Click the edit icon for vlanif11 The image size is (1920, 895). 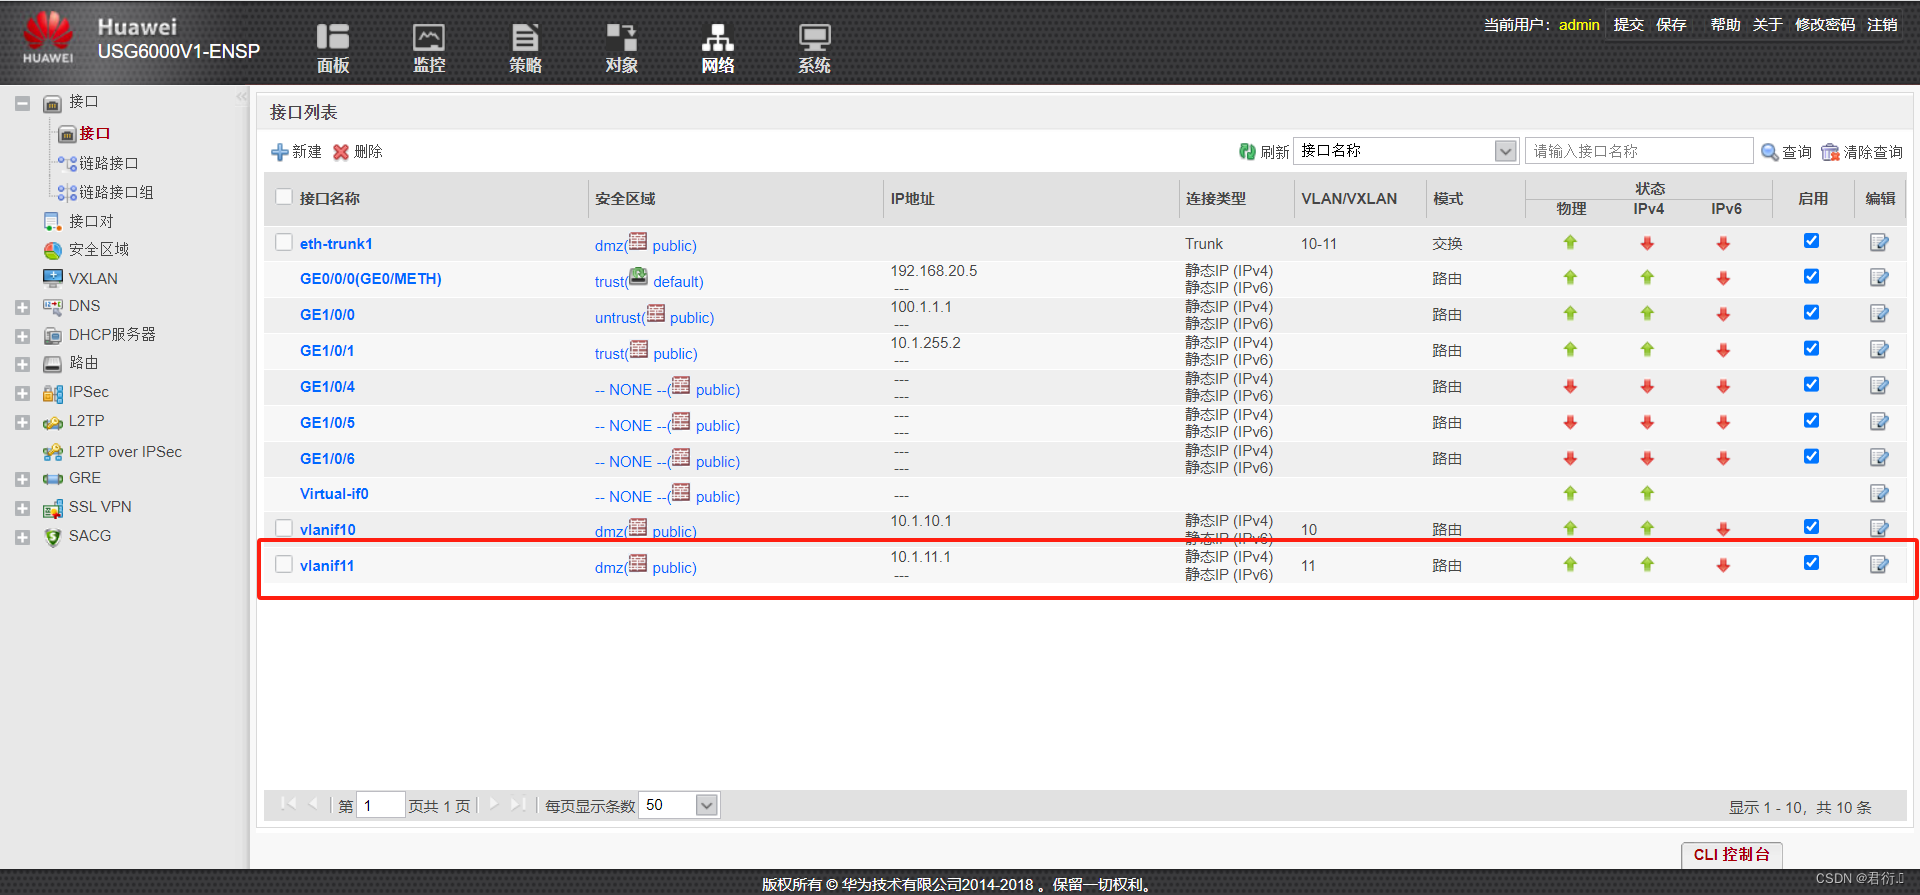1879,565
